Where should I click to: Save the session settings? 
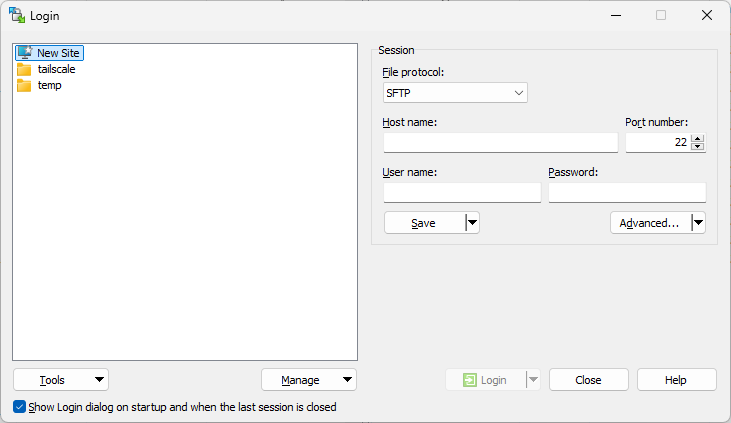[424, 223]
